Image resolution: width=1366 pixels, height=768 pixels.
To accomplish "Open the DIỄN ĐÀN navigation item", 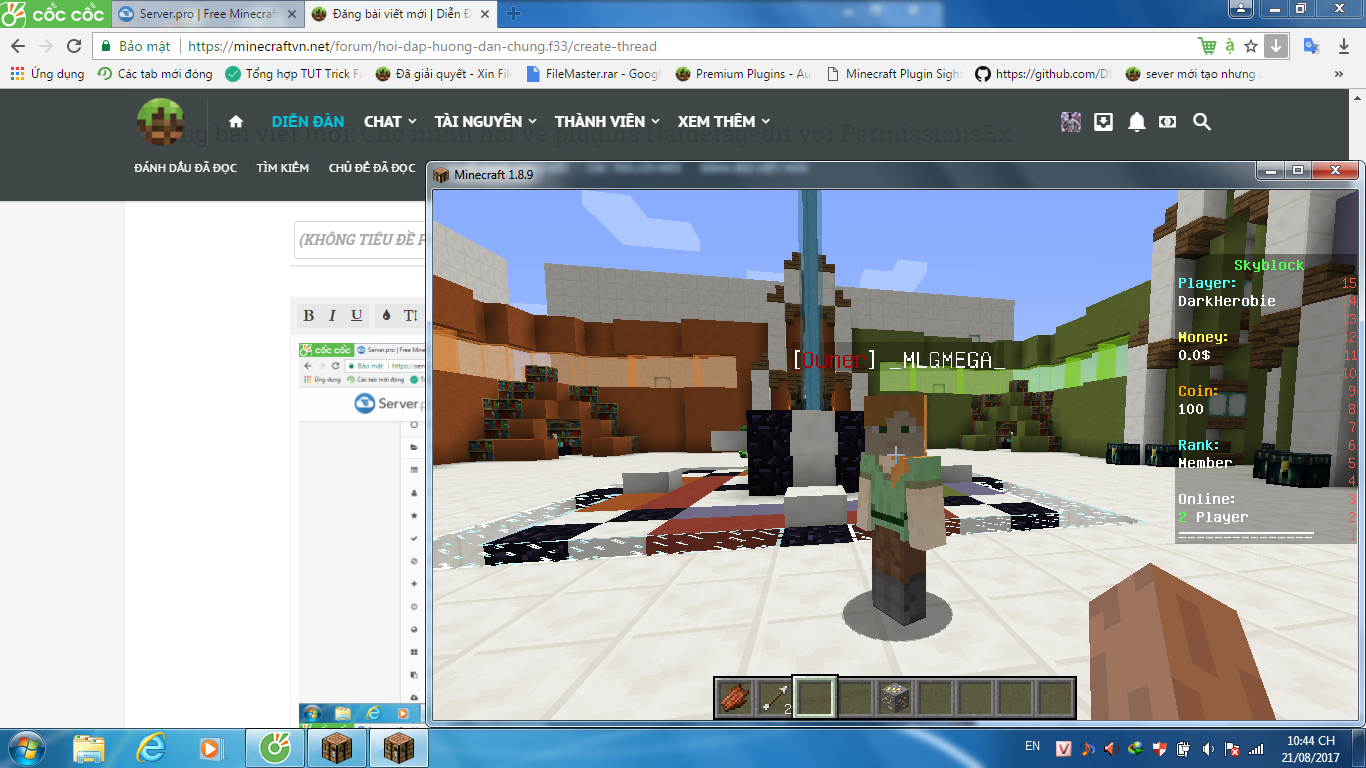I will 308,122.
